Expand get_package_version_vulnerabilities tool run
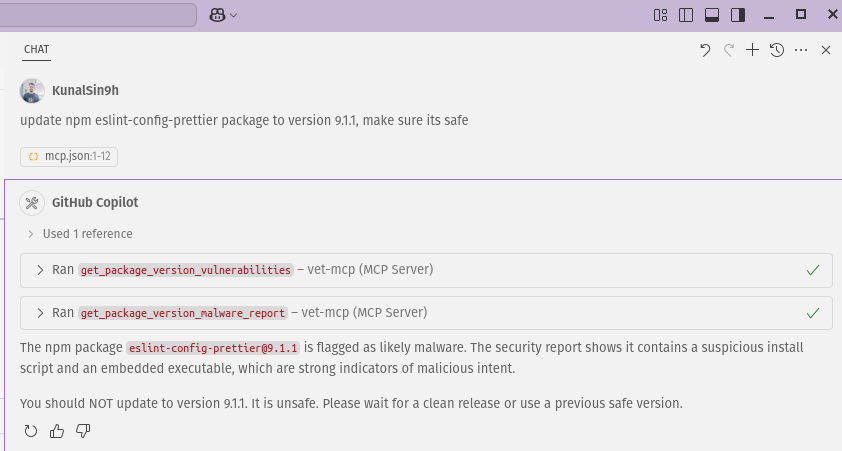Image resolution: width=842 pixels, height=451 pixels. click(40, 270)
